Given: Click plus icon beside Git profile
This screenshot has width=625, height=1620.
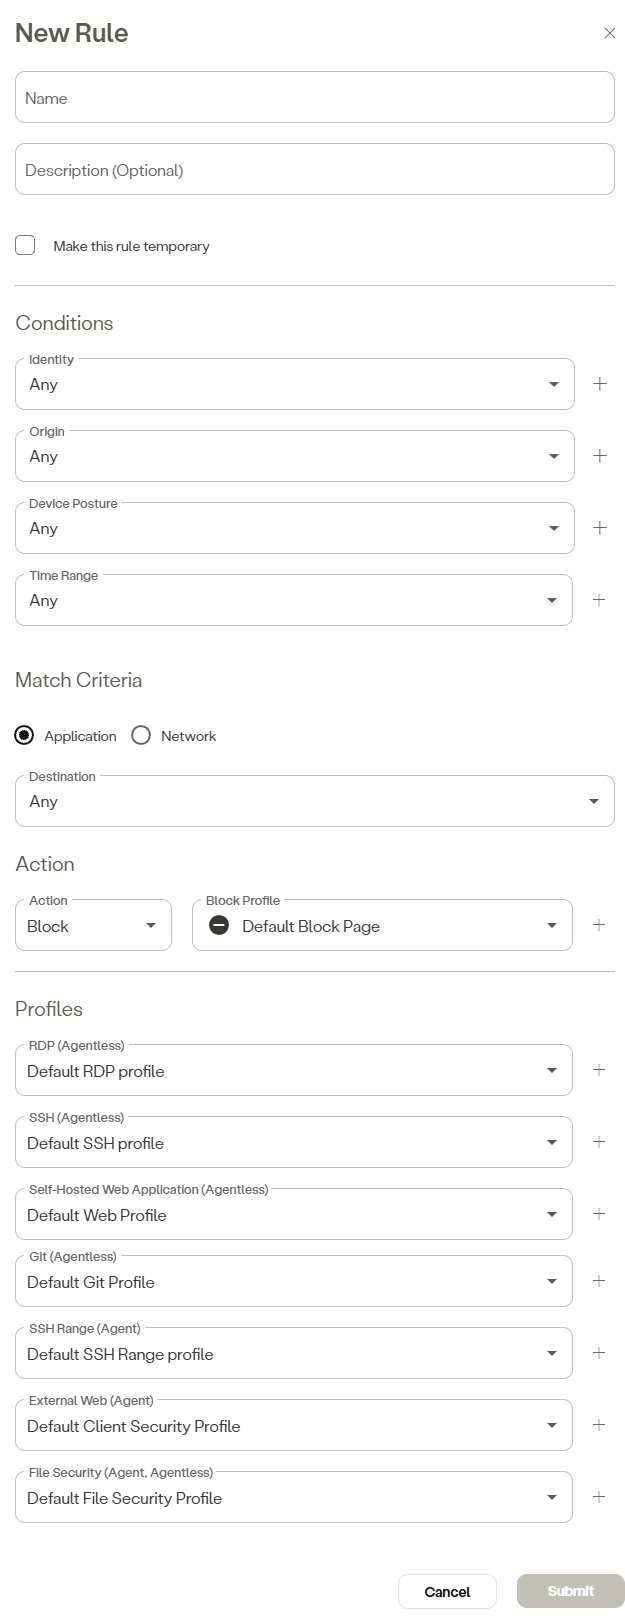Looking at the screenshot, I should pyautogui.click(x=599, y=1281).
